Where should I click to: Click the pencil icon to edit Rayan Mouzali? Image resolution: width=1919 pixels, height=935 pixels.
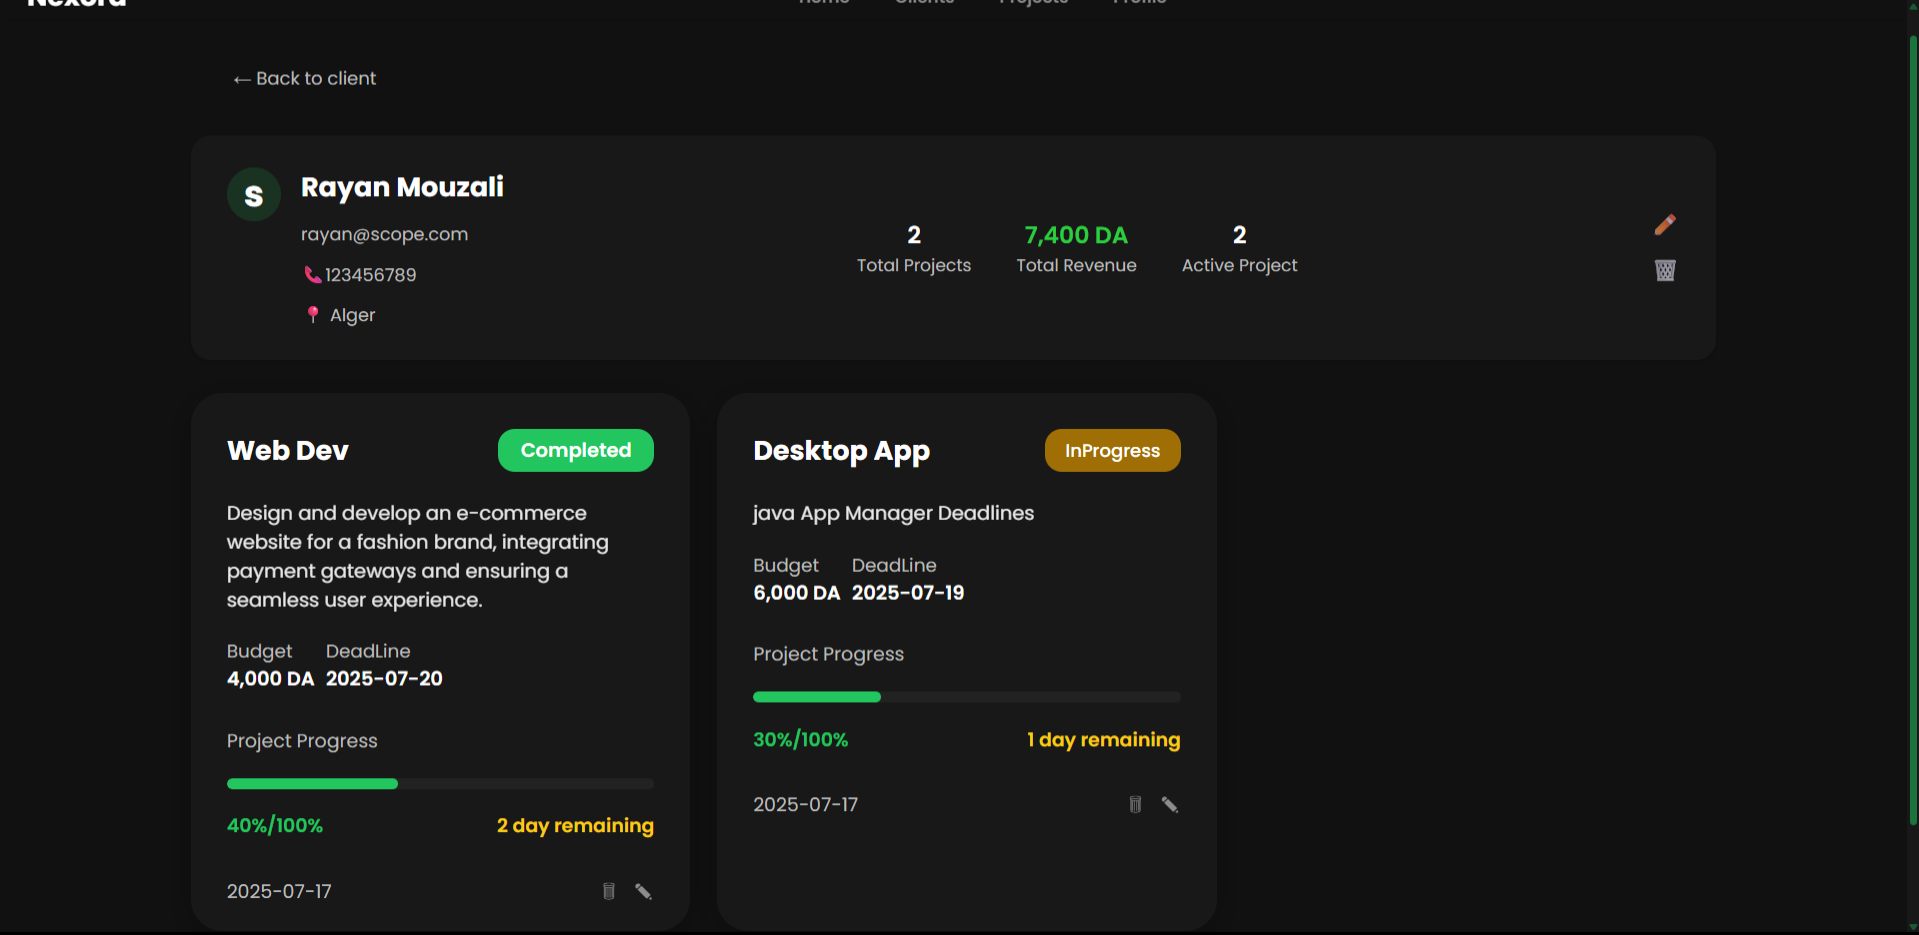point(1663,224)
